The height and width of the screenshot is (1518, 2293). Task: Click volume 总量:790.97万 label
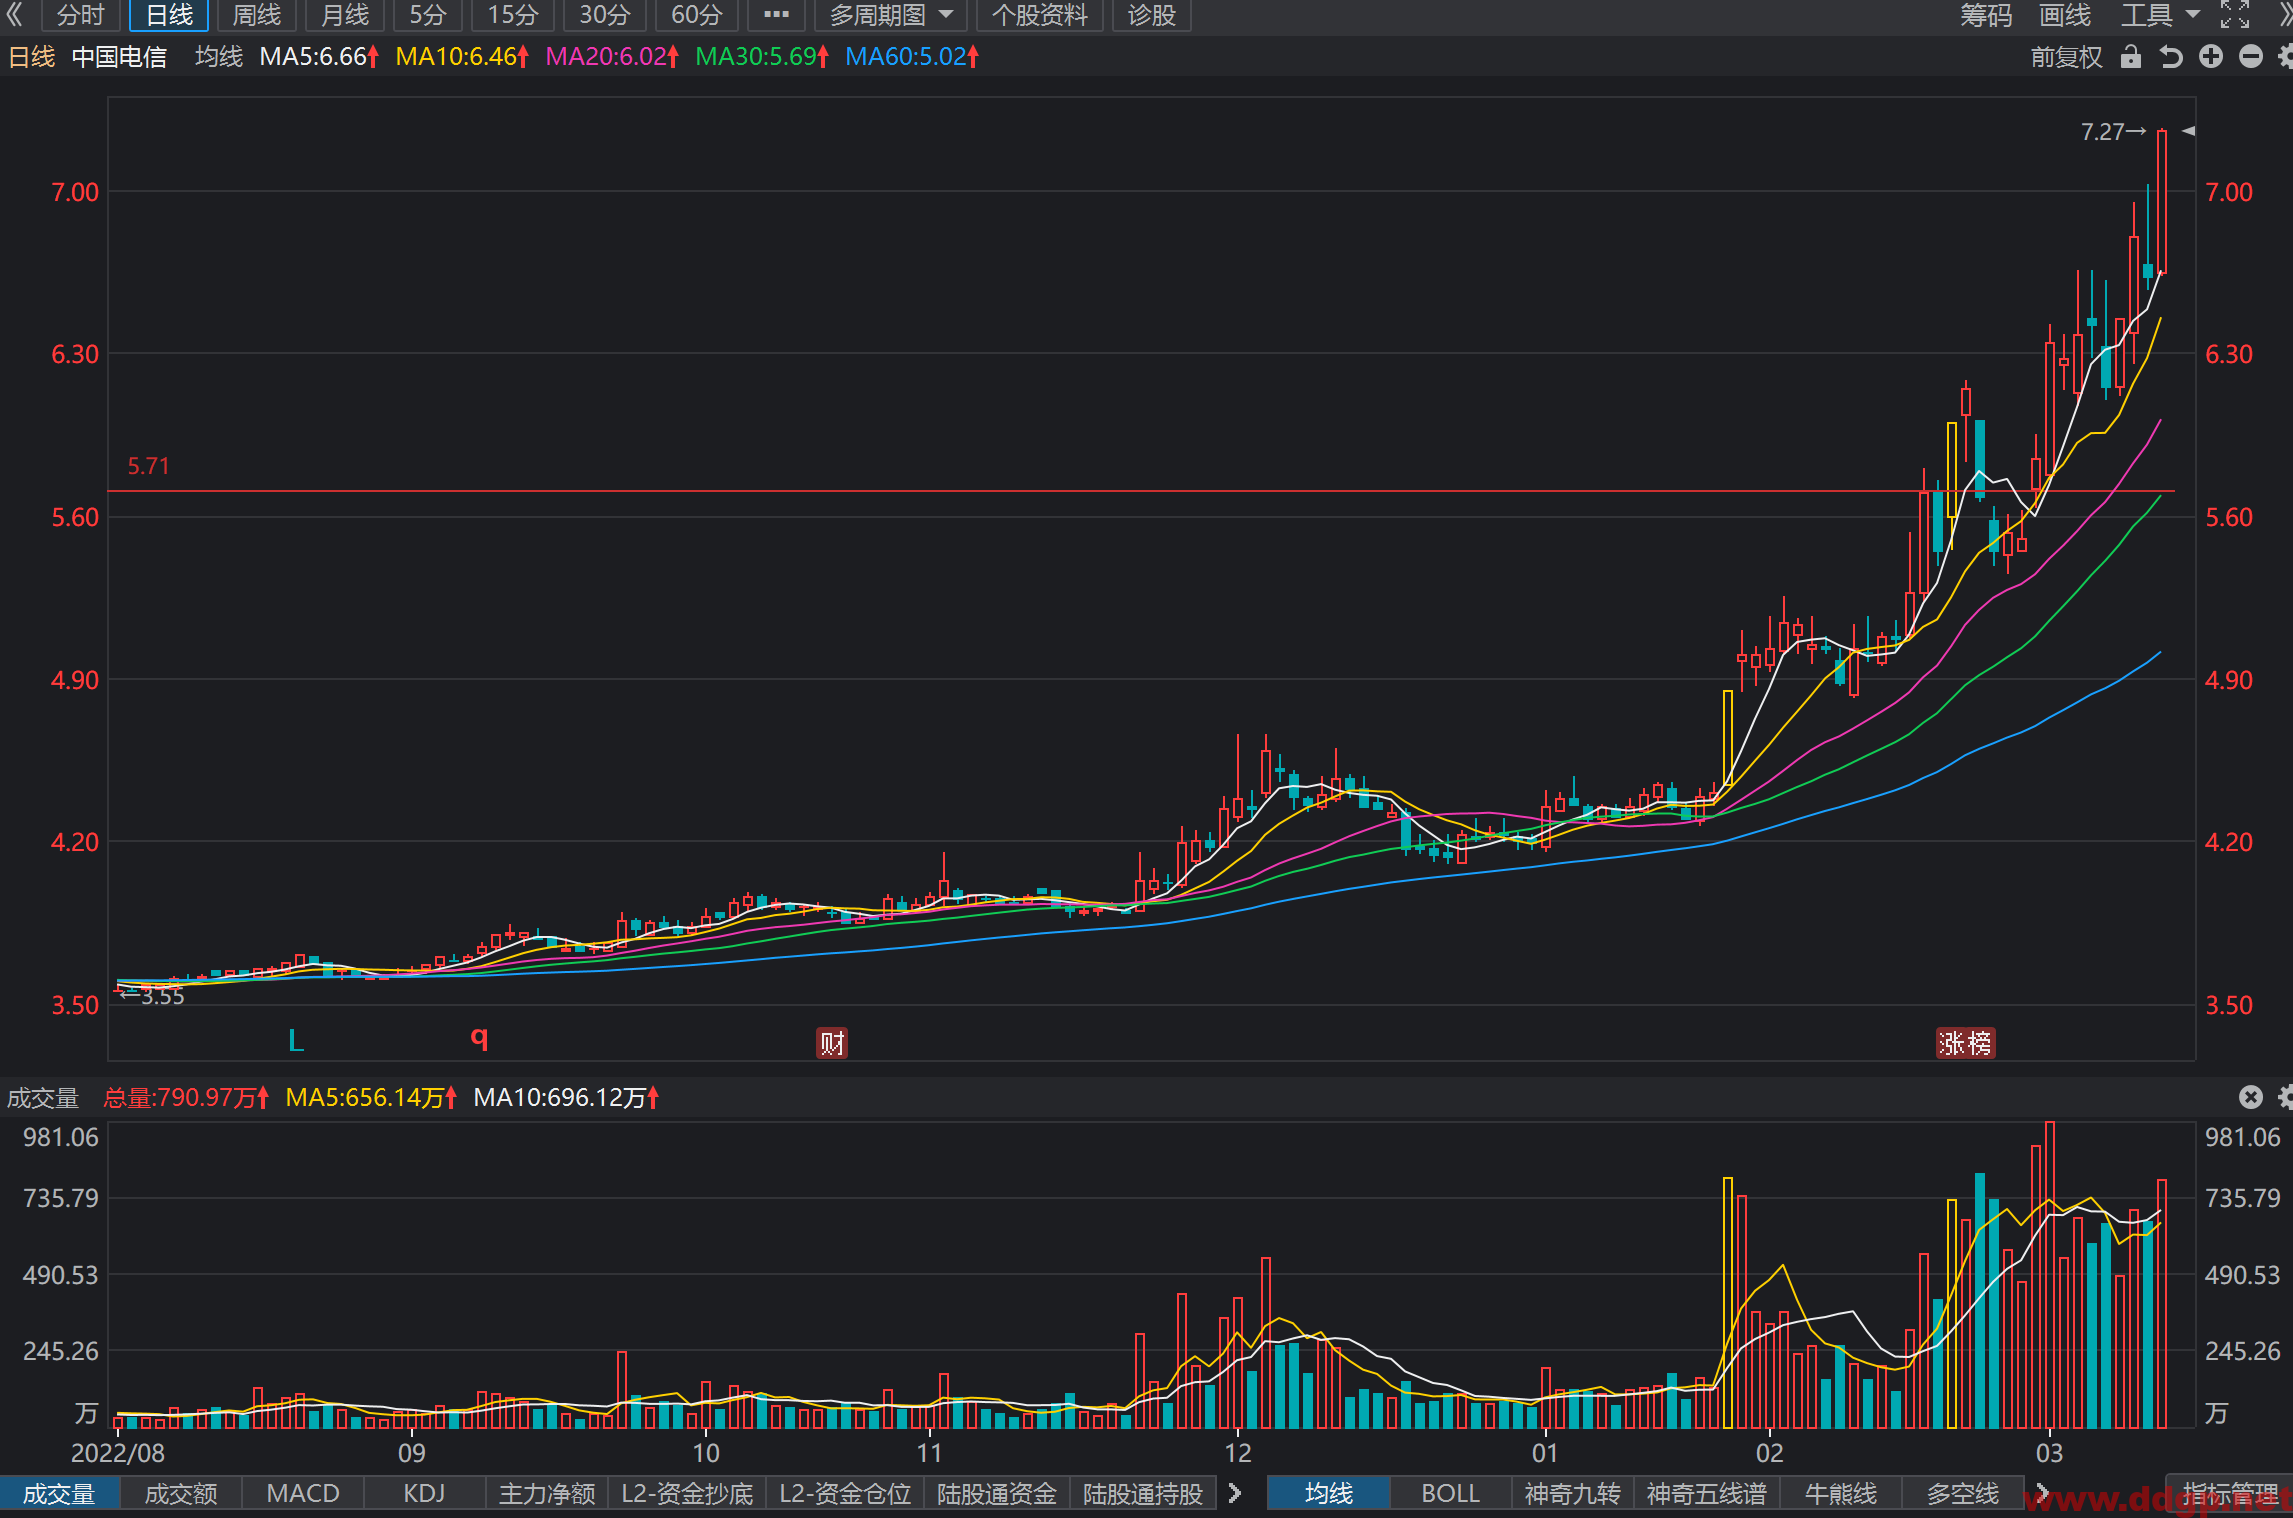[x=186, y=1097]
